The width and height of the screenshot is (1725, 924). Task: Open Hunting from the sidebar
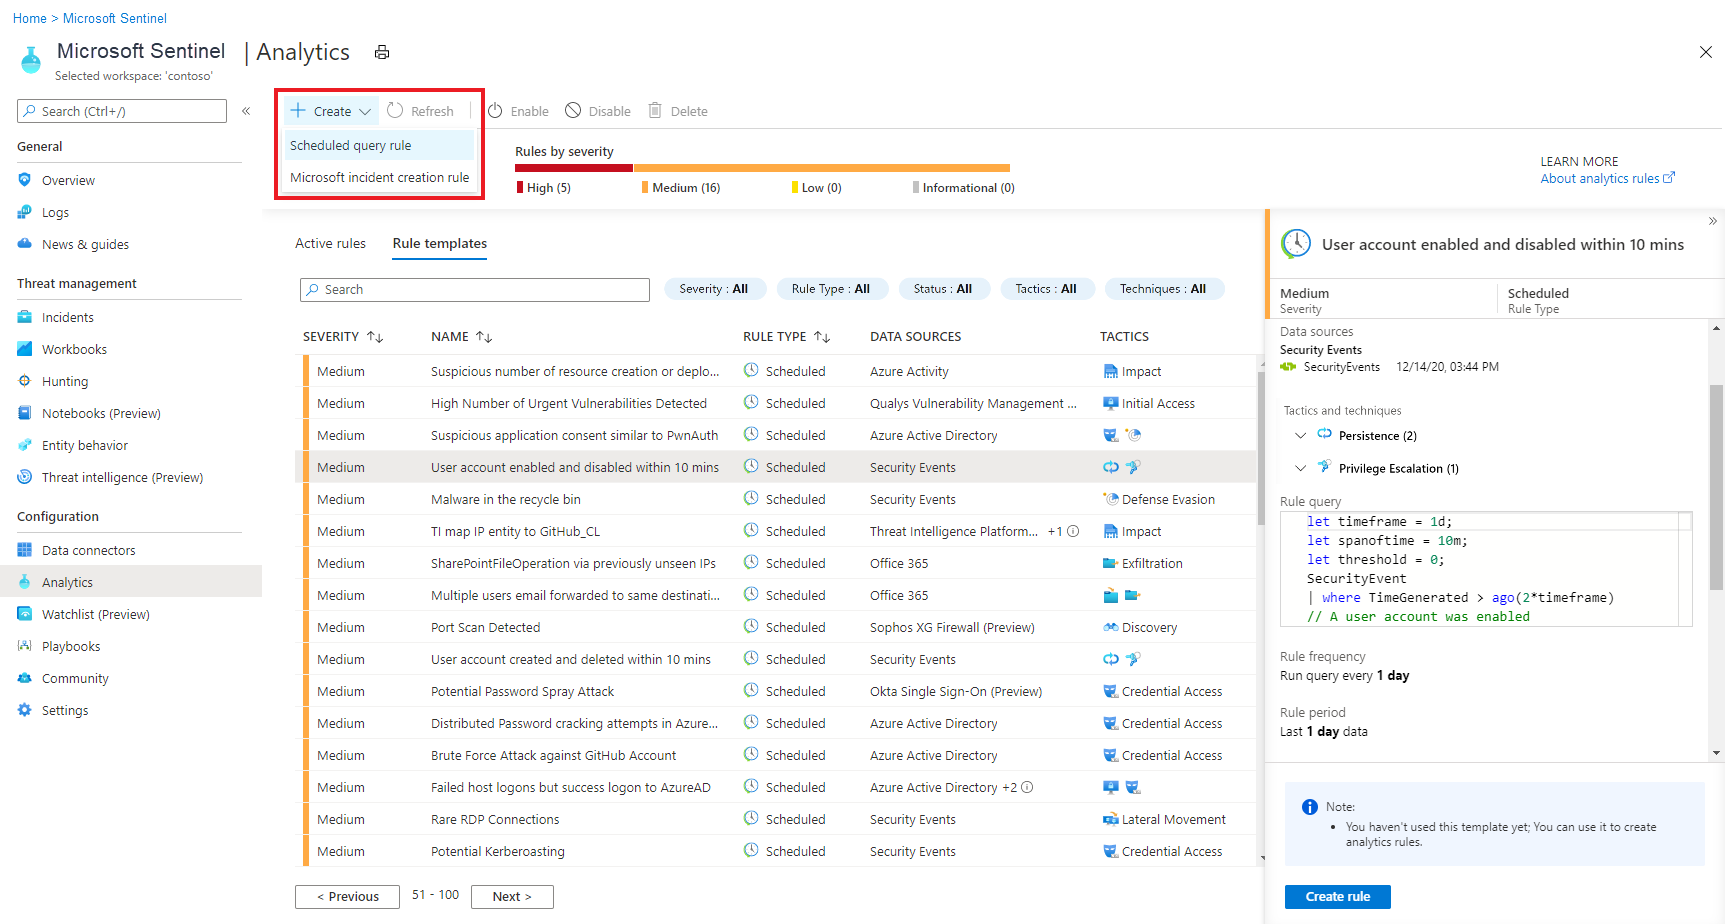coord(65,382)
